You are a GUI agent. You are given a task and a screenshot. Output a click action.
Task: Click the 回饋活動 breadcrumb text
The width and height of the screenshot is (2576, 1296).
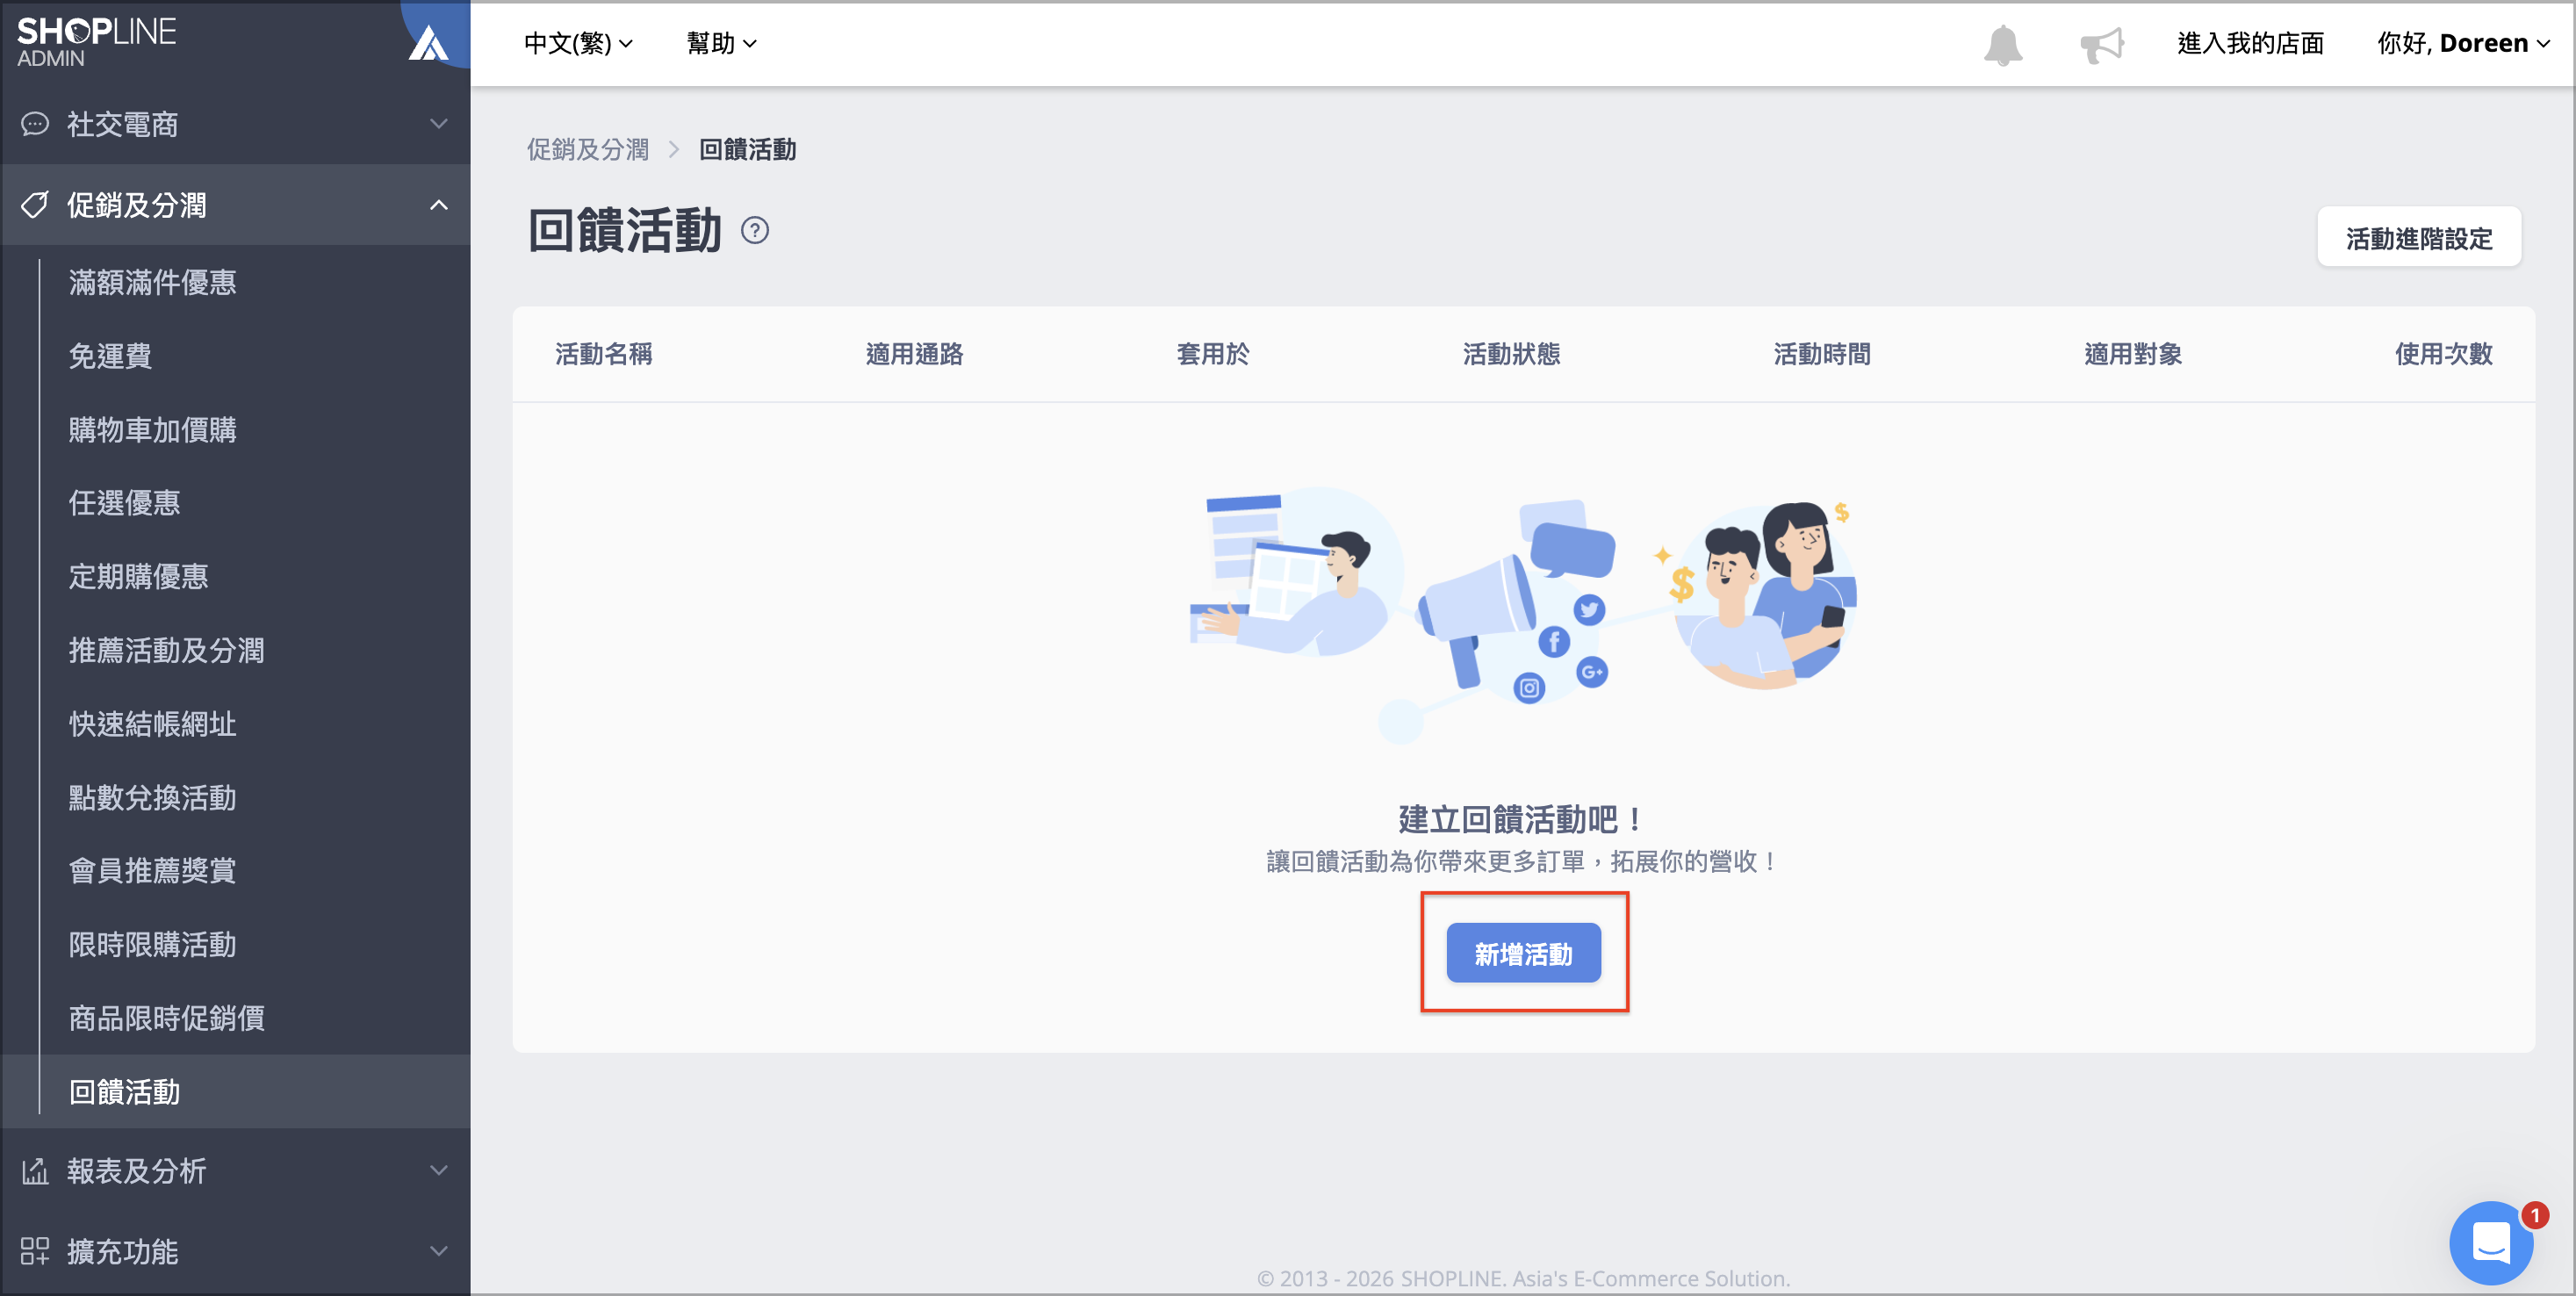(747, 150)
